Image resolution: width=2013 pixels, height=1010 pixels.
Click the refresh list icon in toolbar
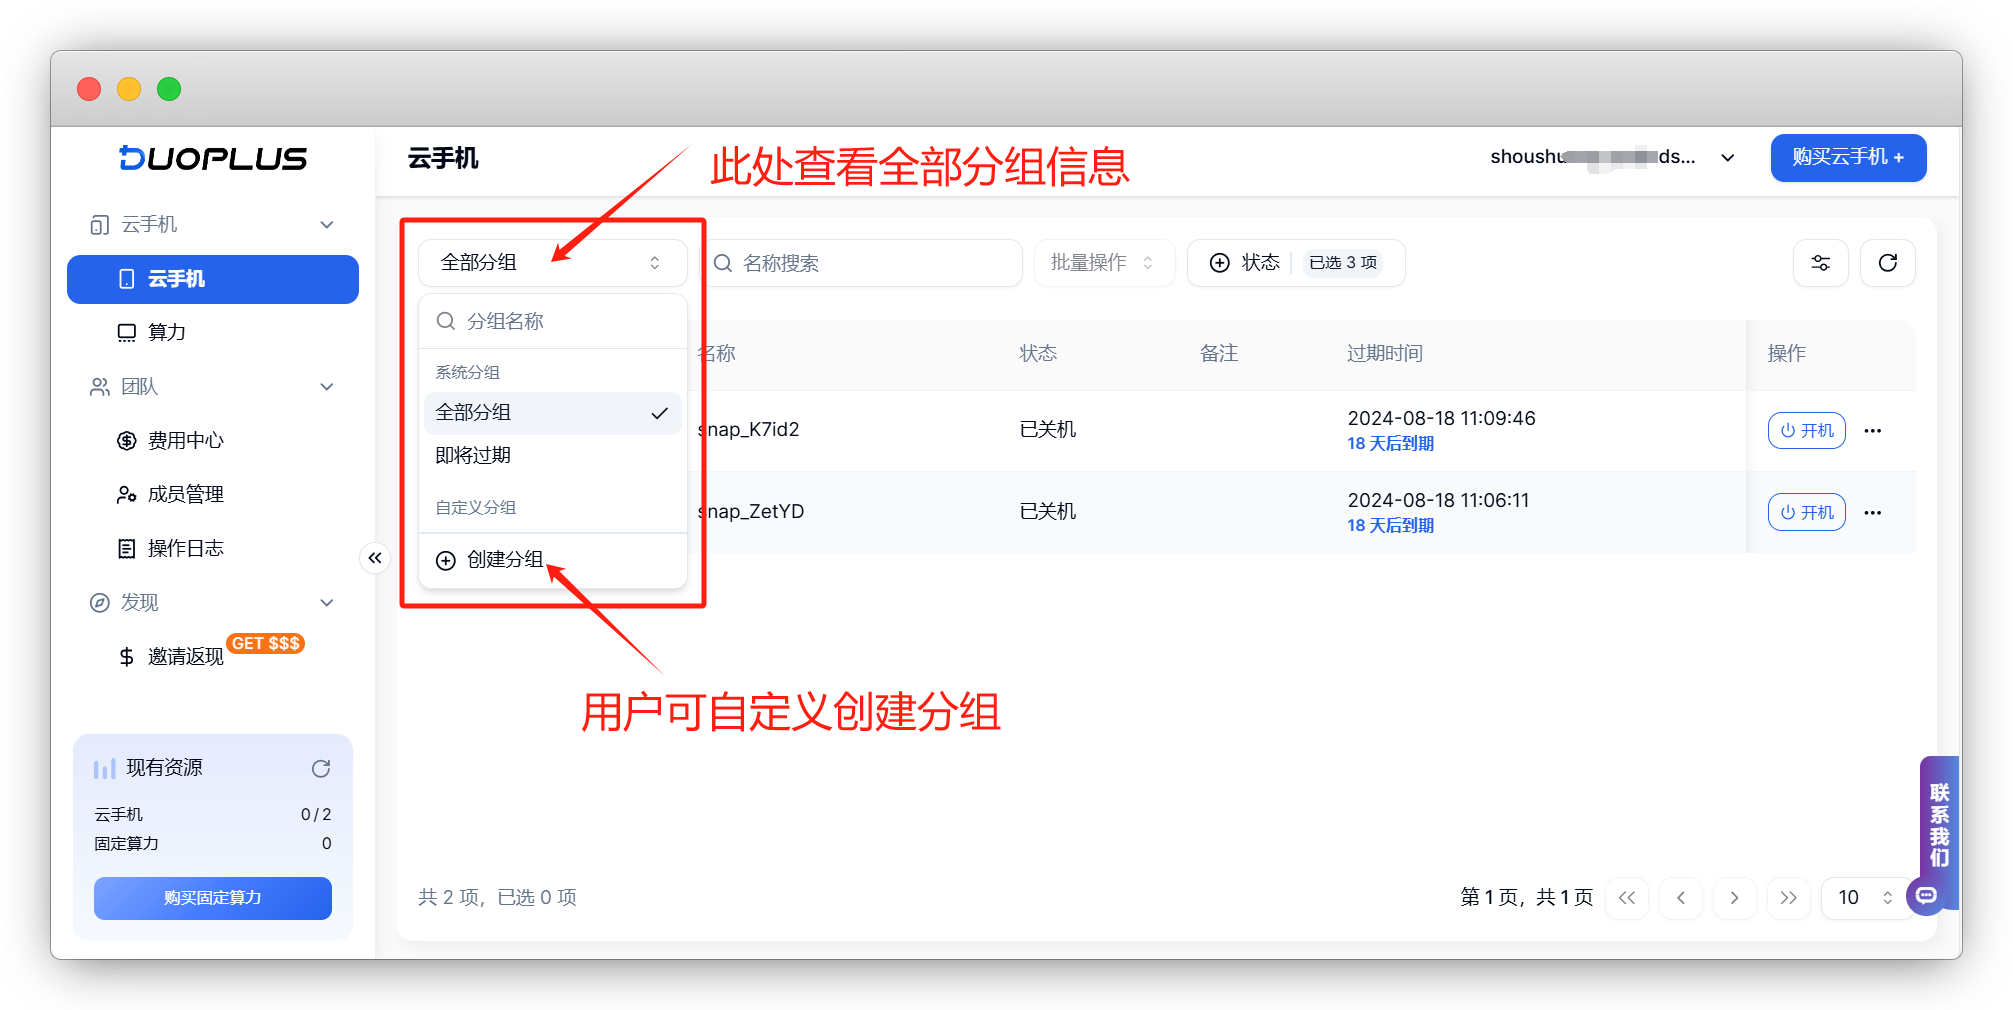pos(1888,263)
